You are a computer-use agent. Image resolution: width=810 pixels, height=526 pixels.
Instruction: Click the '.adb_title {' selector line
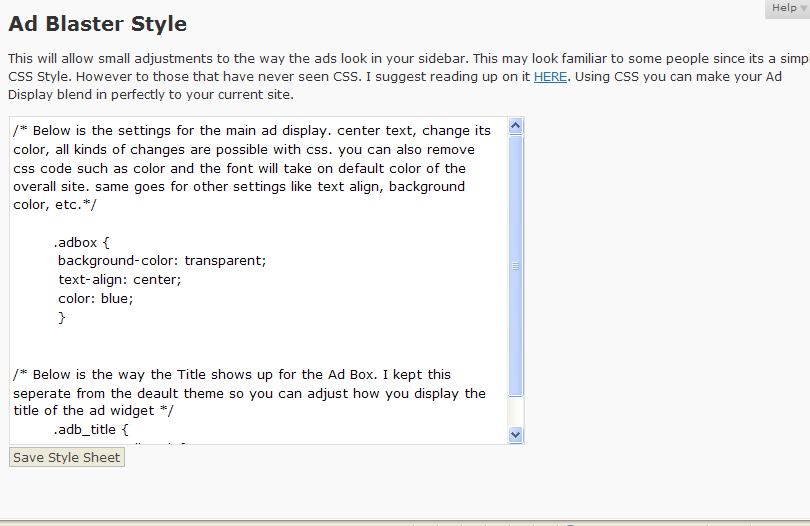90,429
